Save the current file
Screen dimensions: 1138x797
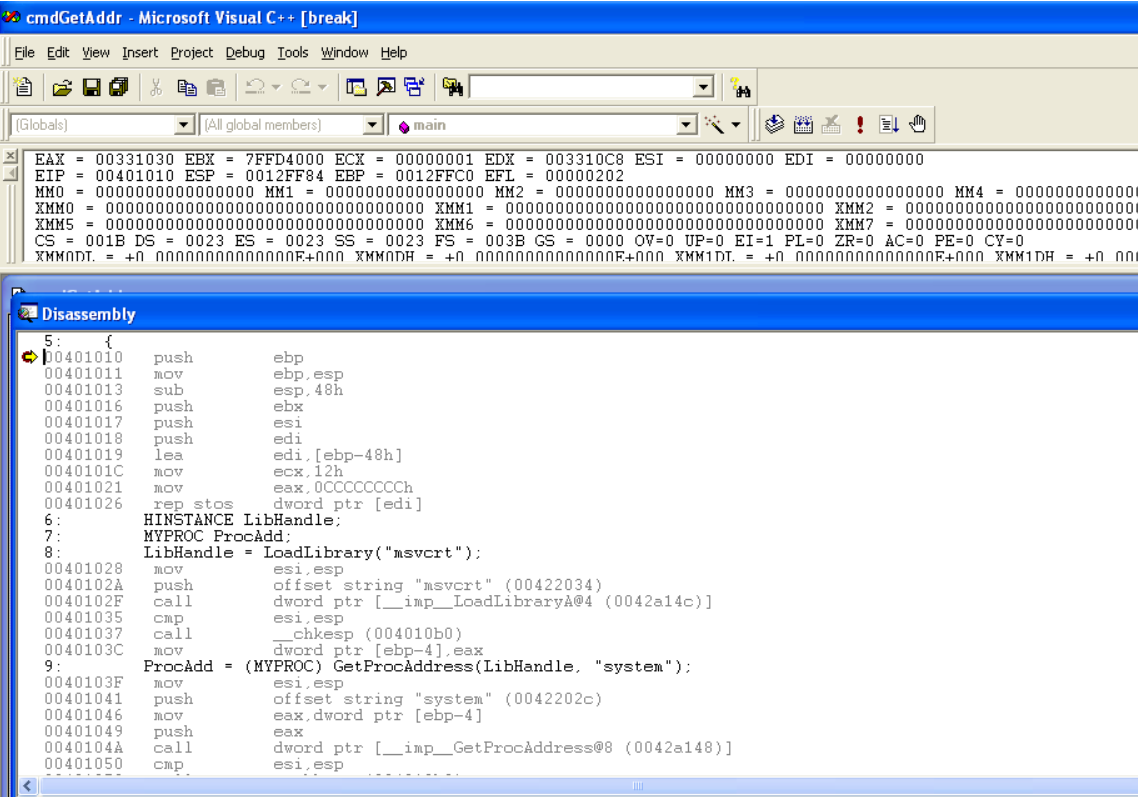click(x=91, y=87)
